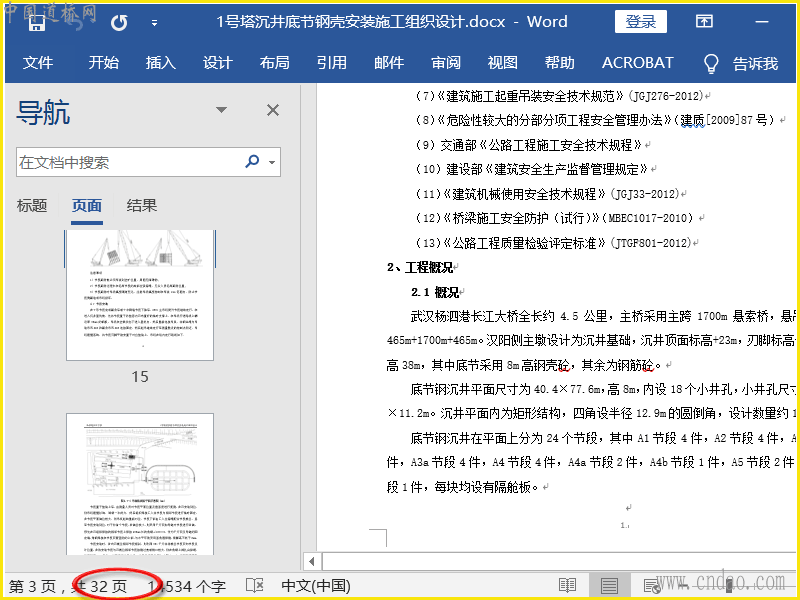This screenshot has width=800, height=600.
Task: Switch to Print Layout view icon
Action: point(609,585)
